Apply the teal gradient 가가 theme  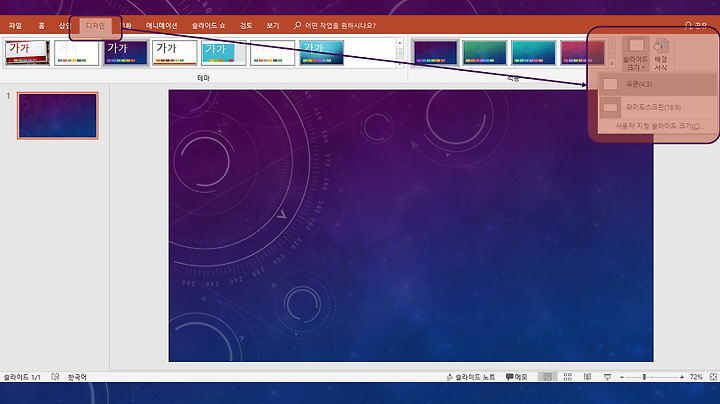pos(321,53)
